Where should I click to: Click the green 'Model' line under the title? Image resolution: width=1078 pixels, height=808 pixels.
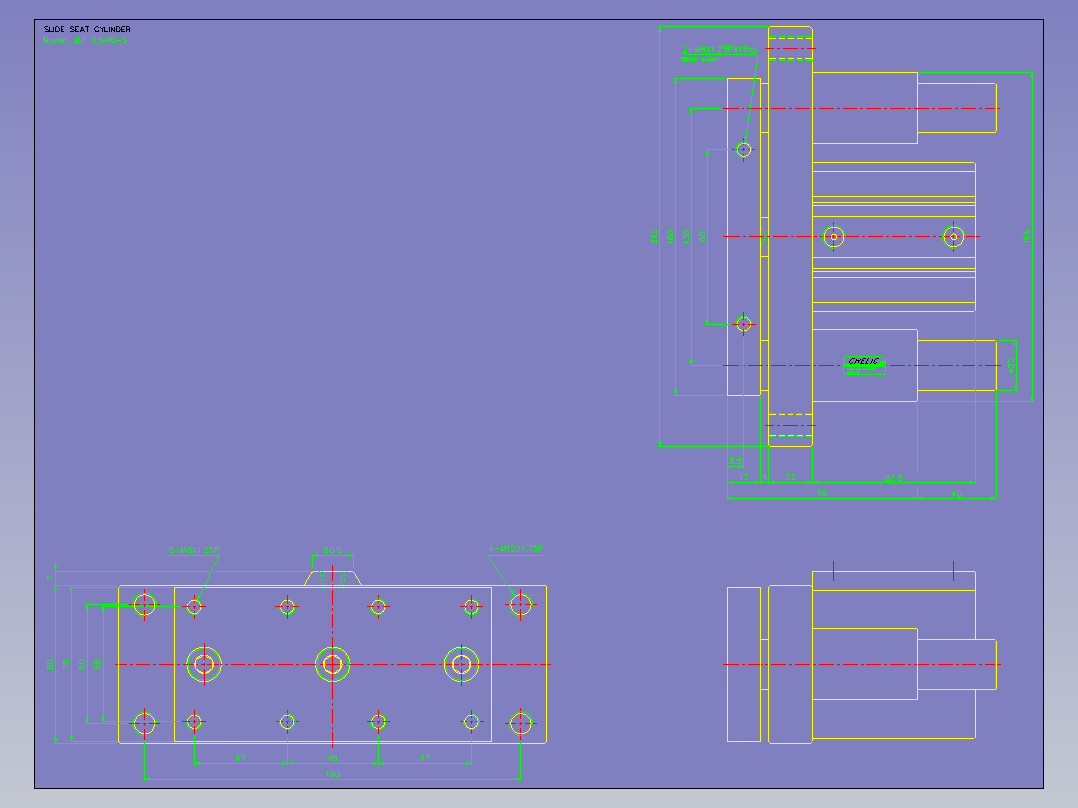click(85, 41)
